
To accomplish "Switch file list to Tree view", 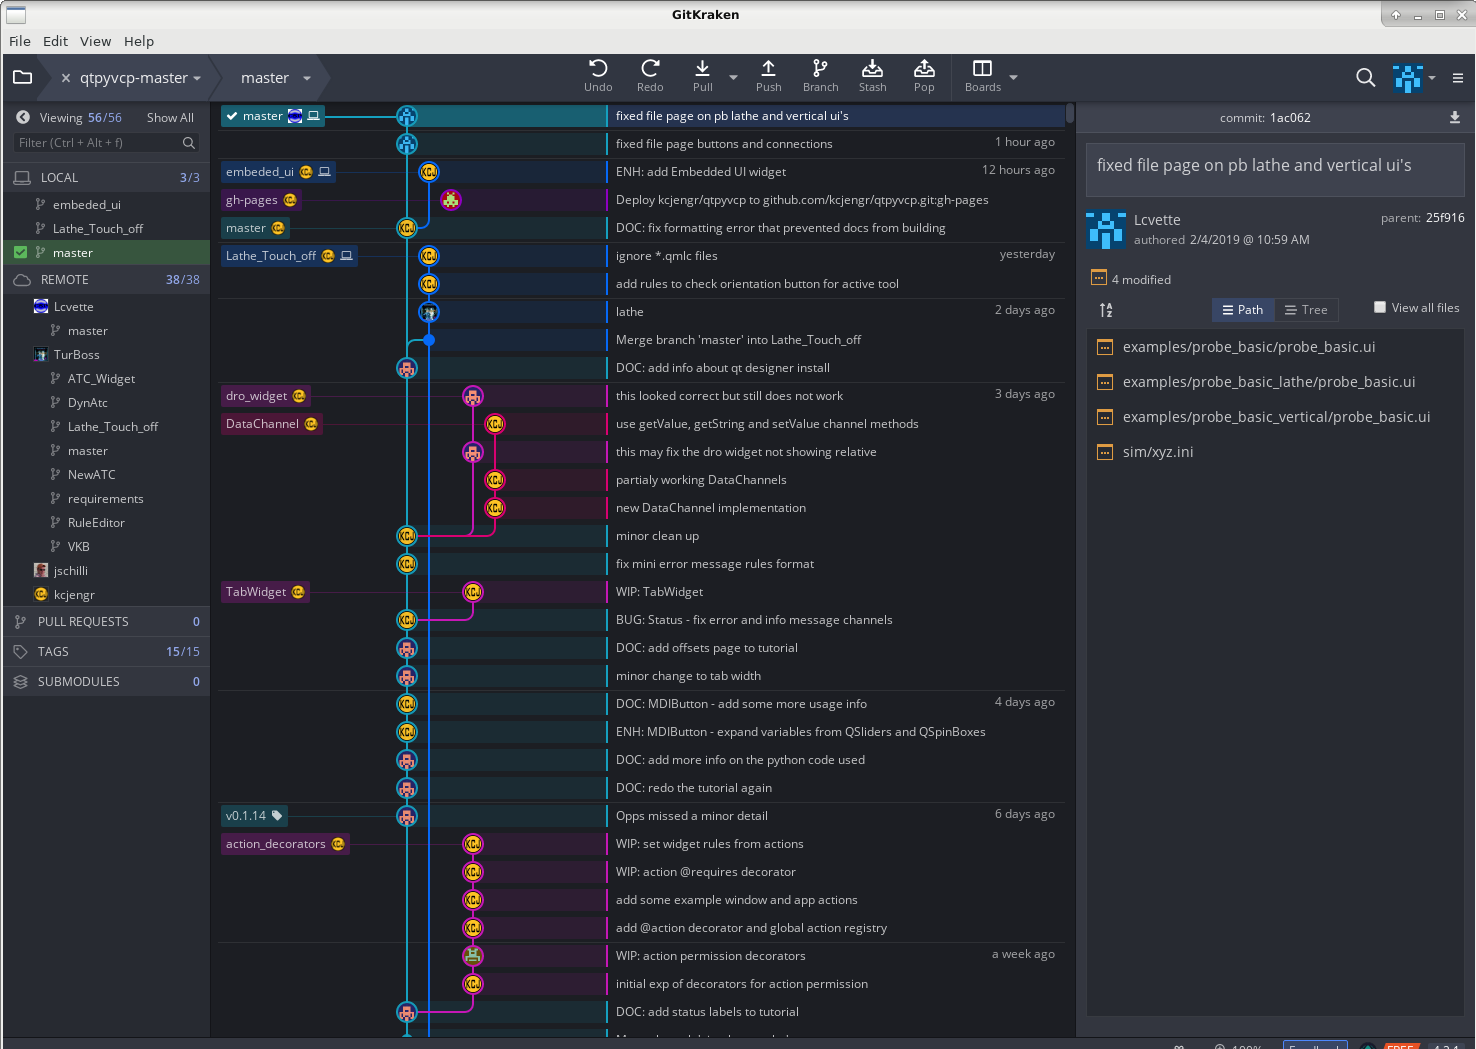I will click(1306, 310).
